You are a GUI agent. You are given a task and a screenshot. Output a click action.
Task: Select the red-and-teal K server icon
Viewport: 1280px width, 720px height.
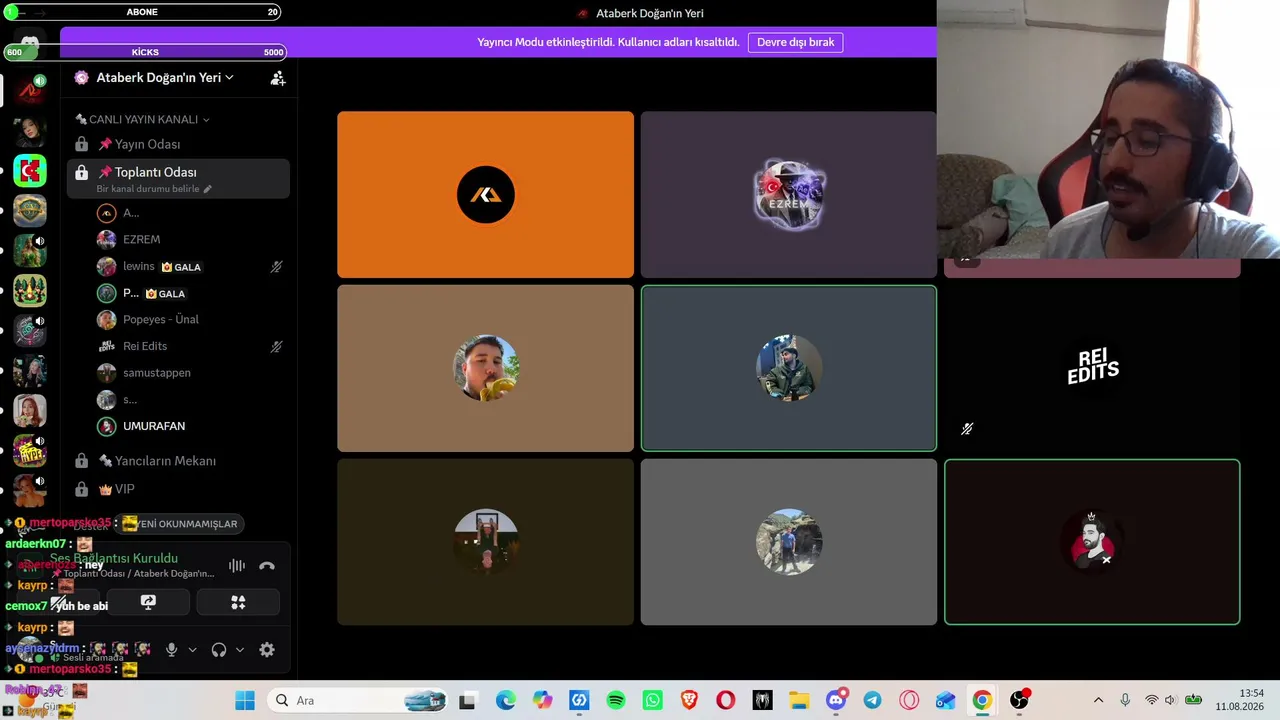[30, 170]
